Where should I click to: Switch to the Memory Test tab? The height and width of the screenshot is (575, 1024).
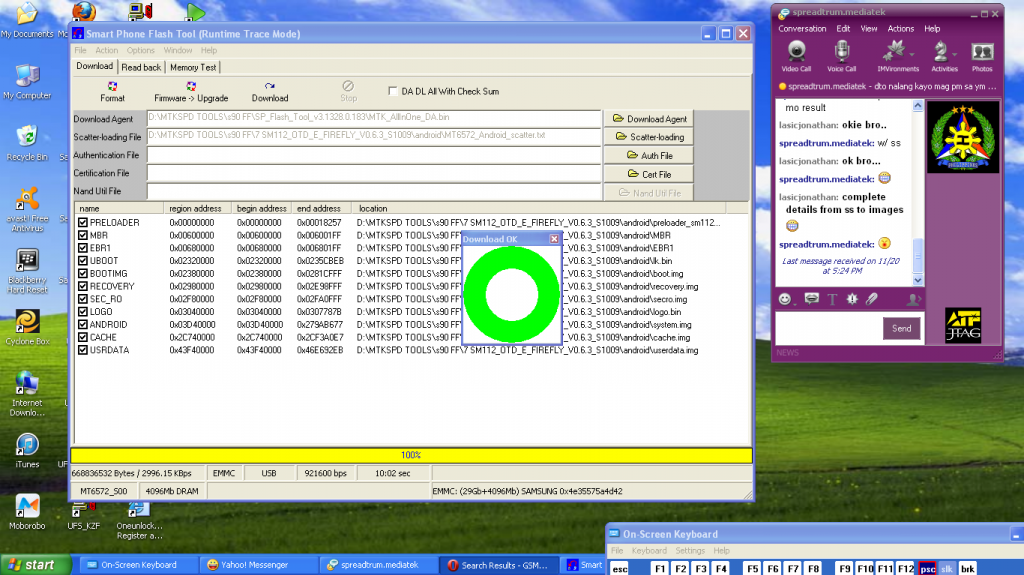tap(193, 67)
